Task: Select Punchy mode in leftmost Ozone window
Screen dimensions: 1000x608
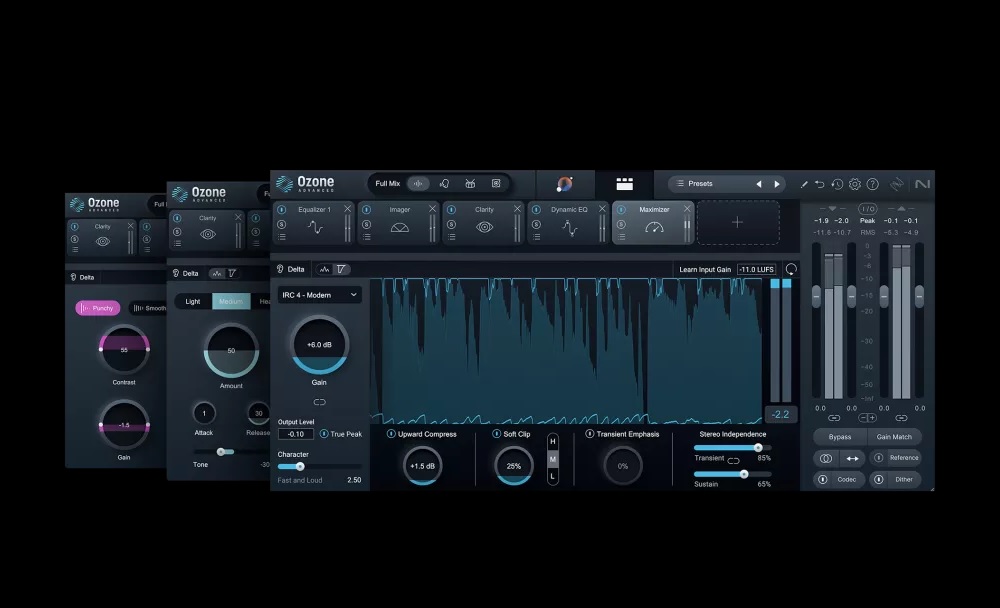Action: [x=98, y=308]
